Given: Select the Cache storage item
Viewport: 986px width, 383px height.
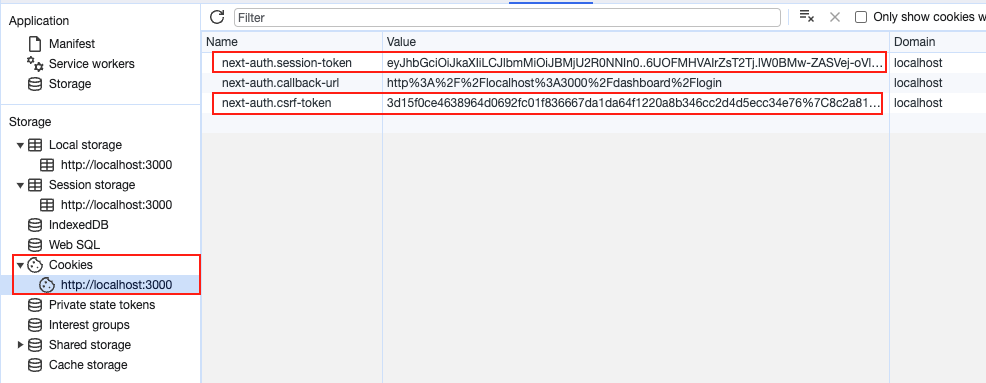Looking at the screenshot, I should pos(88,365).
